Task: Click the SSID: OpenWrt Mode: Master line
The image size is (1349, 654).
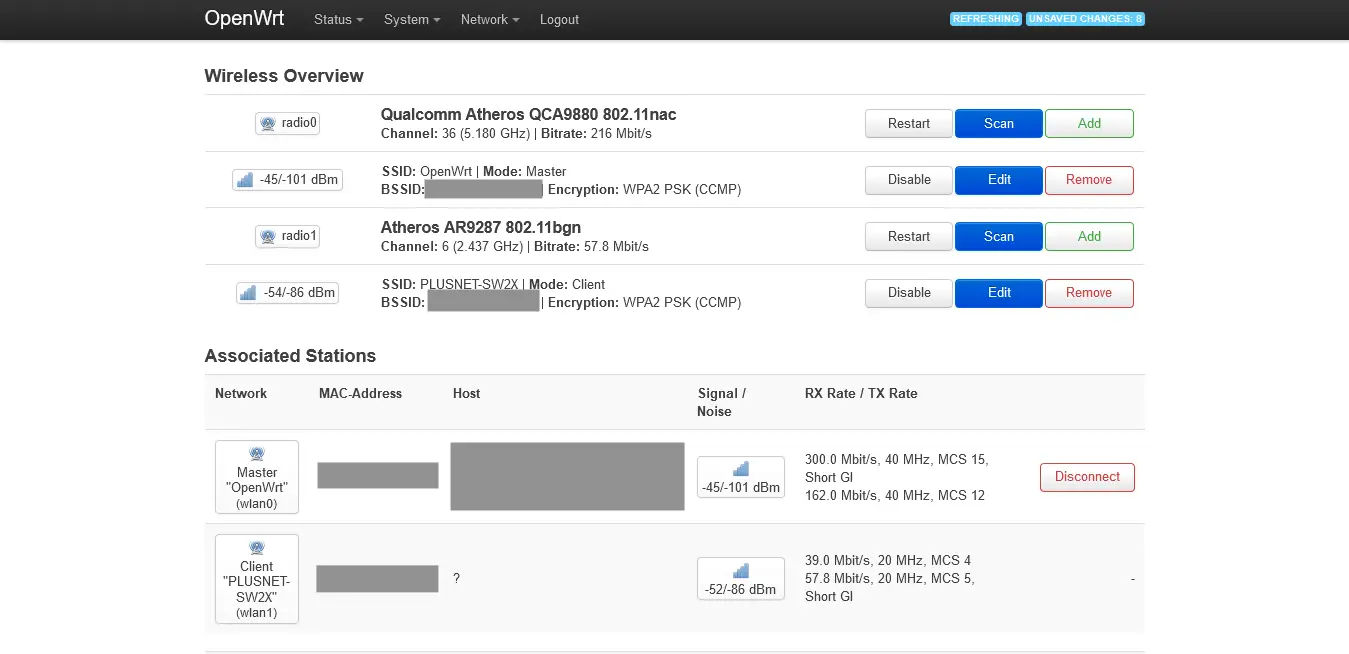Action: coord(474,172)
